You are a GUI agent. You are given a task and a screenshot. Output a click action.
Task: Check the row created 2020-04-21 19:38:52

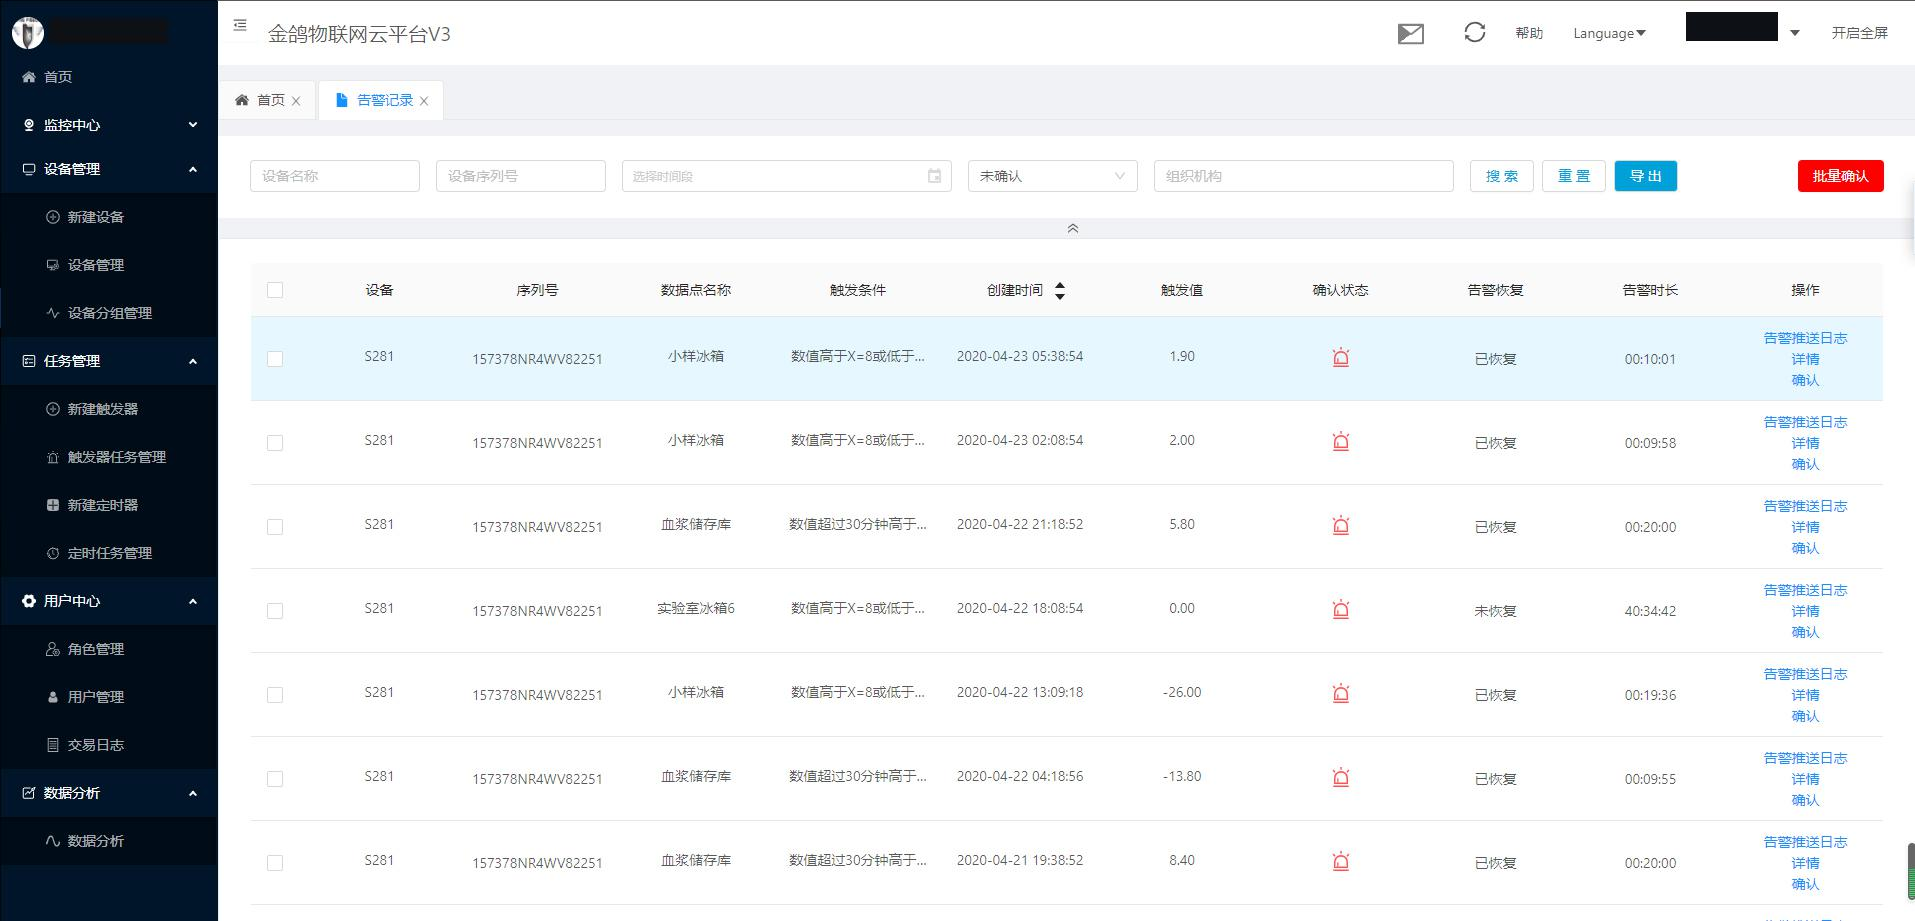[x=275, y=863]
